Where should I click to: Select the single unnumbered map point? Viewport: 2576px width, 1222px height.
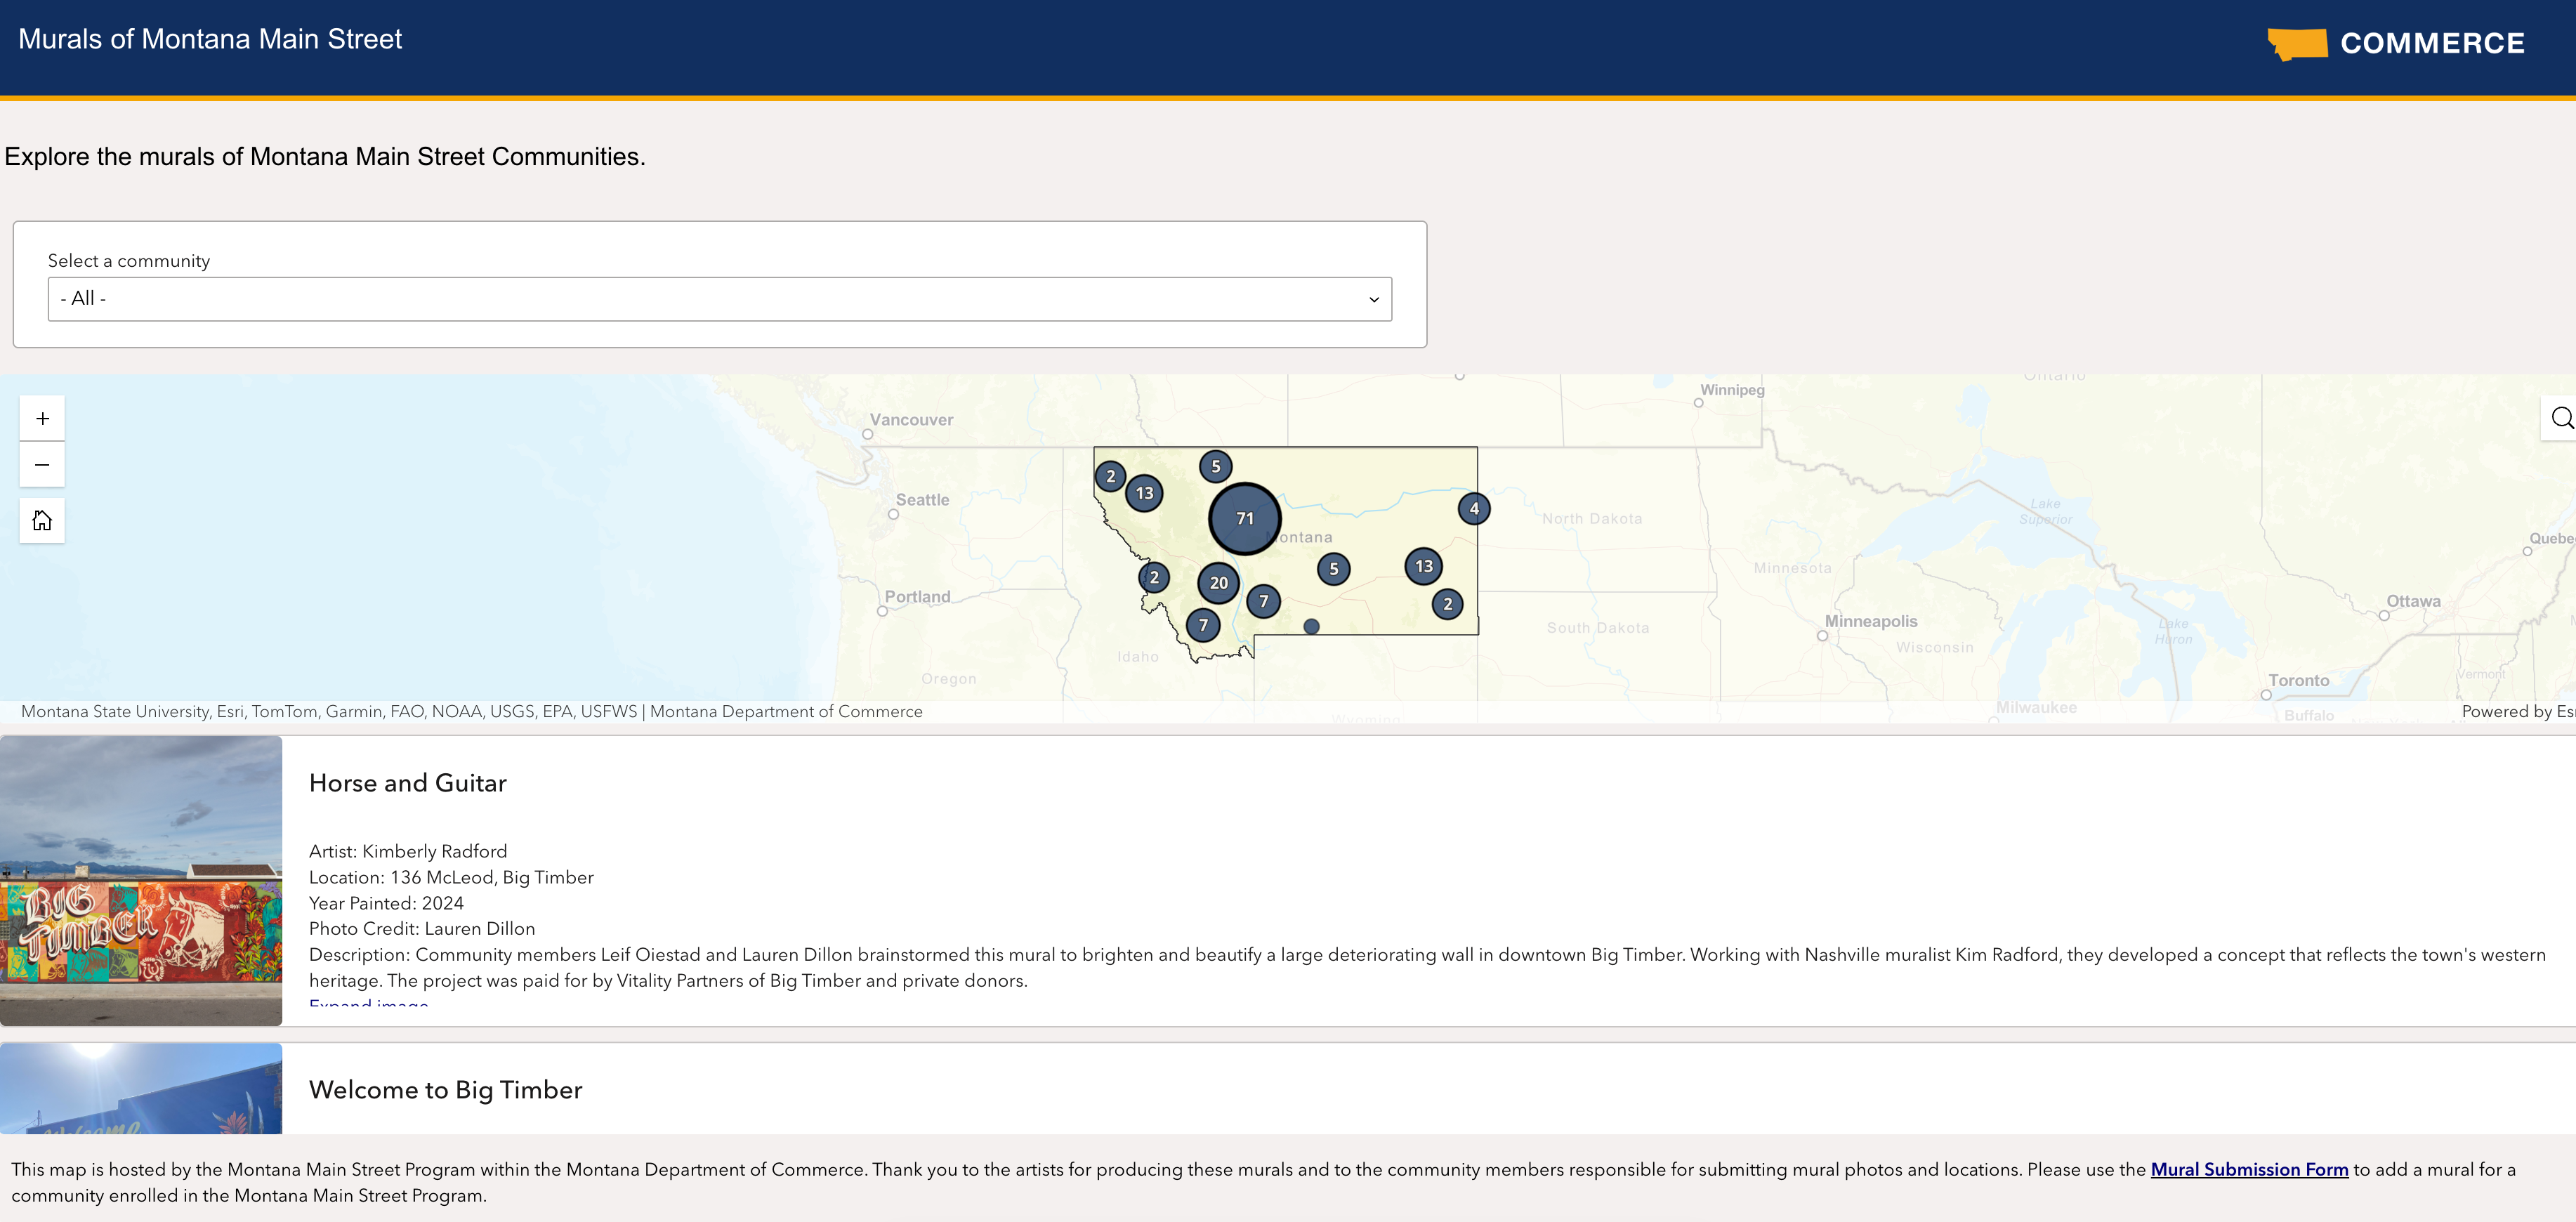(x=1311, y=627)
